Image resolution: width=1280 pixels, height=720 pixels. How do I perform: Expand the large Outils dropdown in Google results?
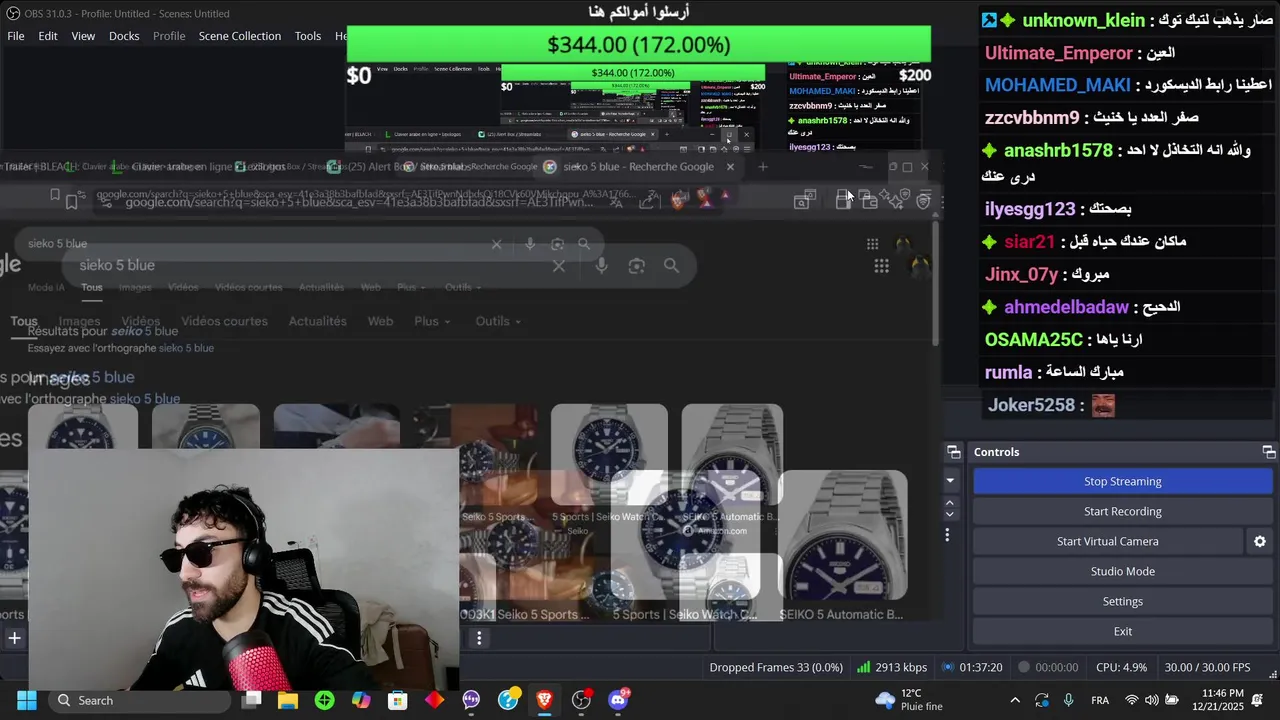tap(498, 321)
